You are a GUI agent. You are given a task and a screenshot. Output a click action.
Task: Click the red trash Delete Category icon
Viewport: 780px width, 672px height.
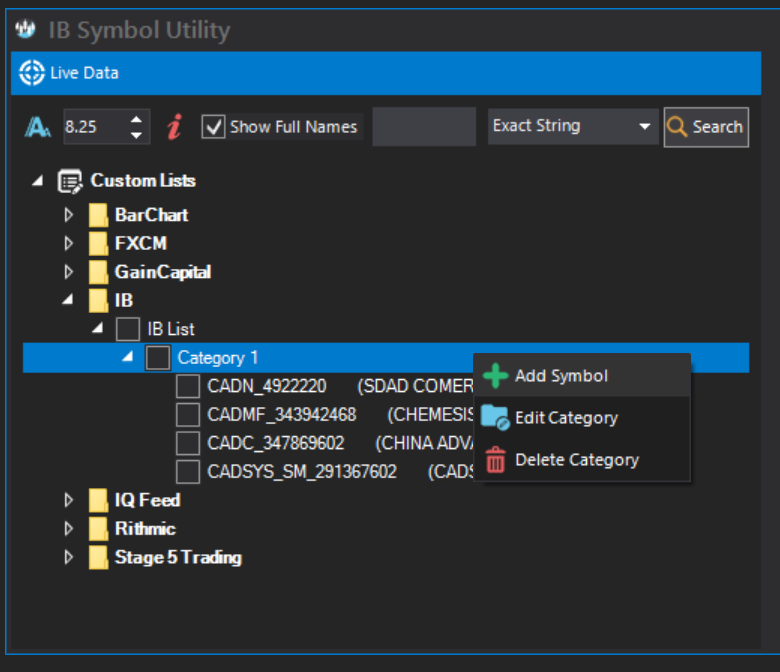(x=495, y=460)
